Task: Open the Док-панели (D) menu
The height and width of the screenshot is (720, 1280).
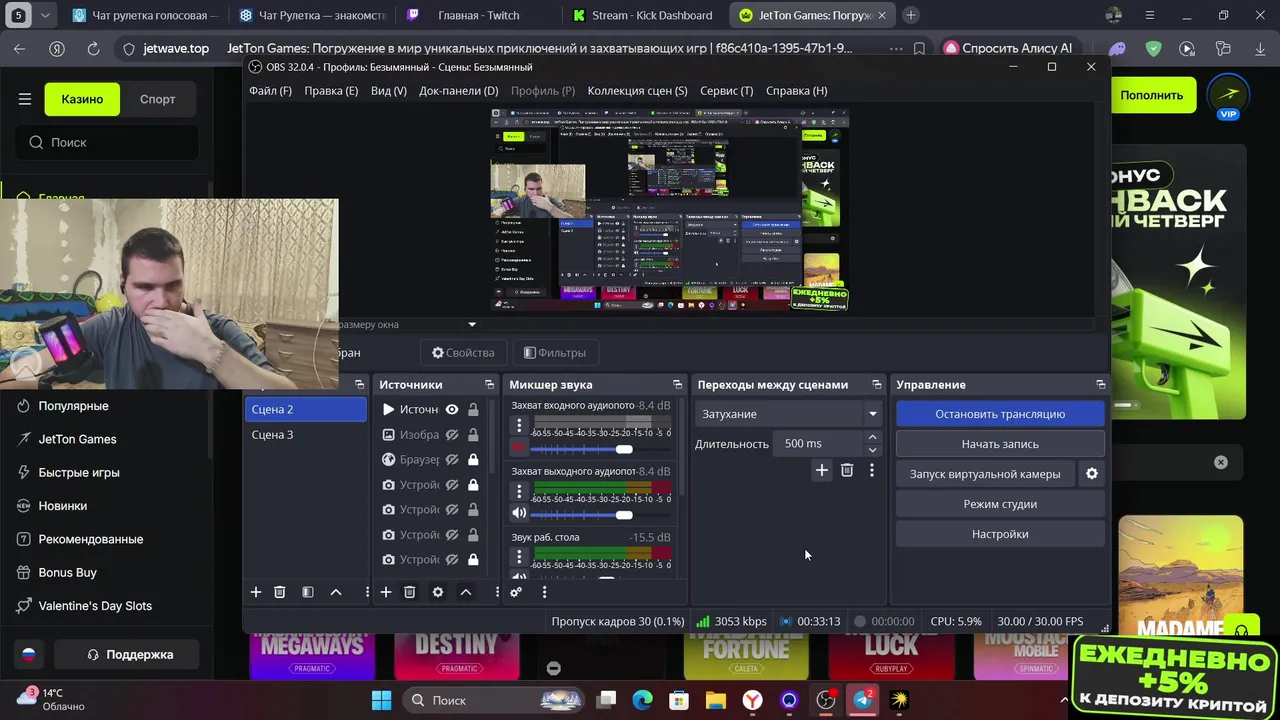Action: (458, 90)
